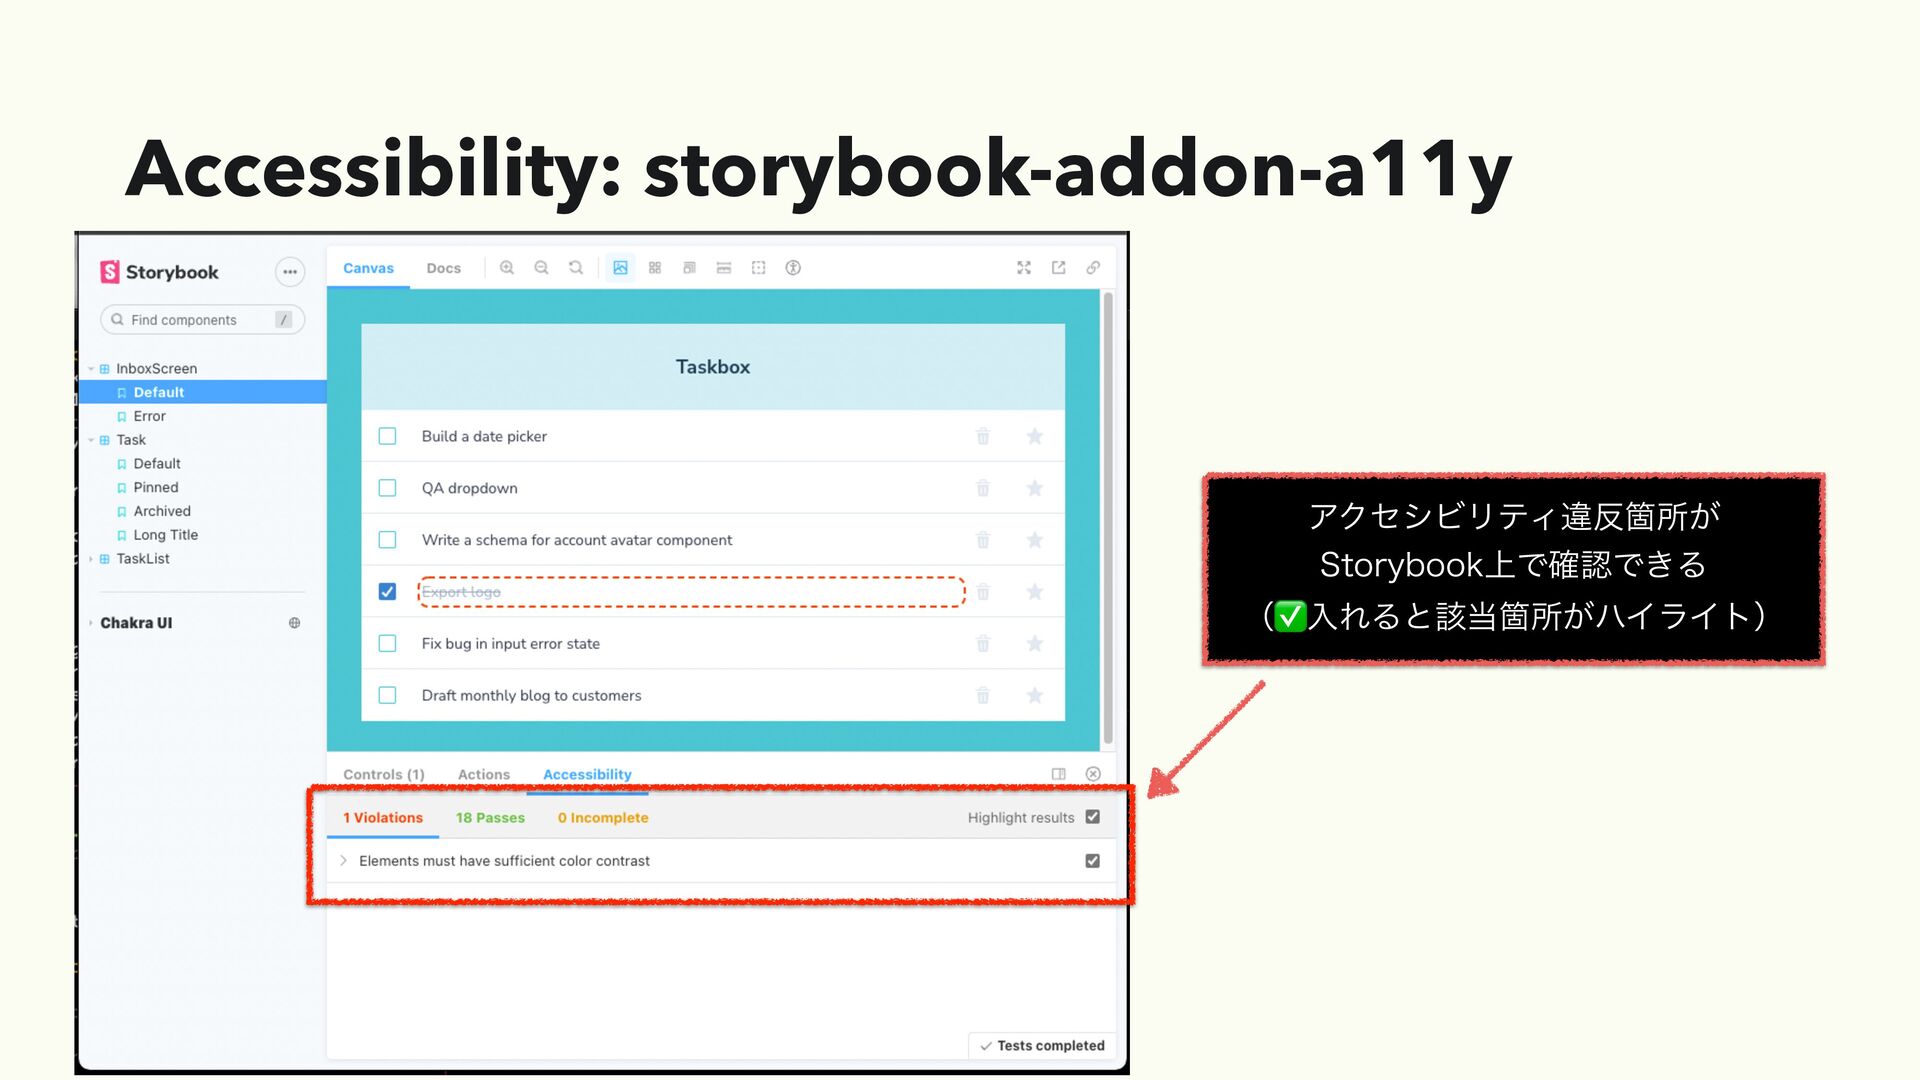1920x1080 pixels.
Task: Select the Task Default story
Action: pos(157,464)
